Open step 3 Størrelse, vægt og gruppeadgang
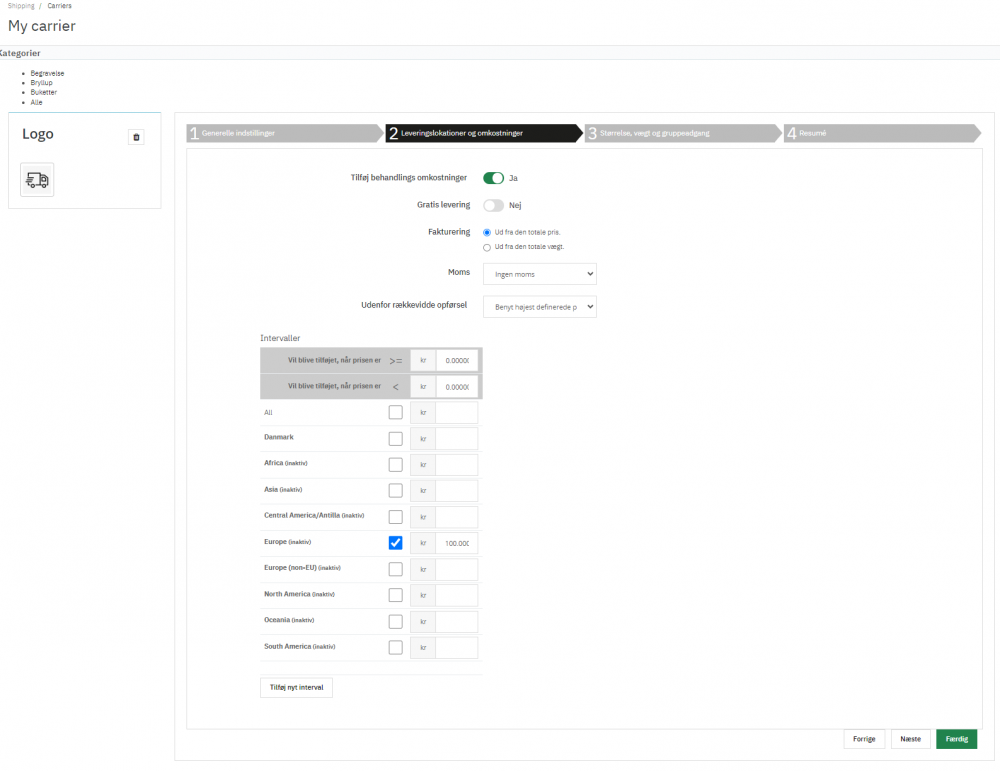Viewport: 1000px width, 771px height. tap(682, 133)
